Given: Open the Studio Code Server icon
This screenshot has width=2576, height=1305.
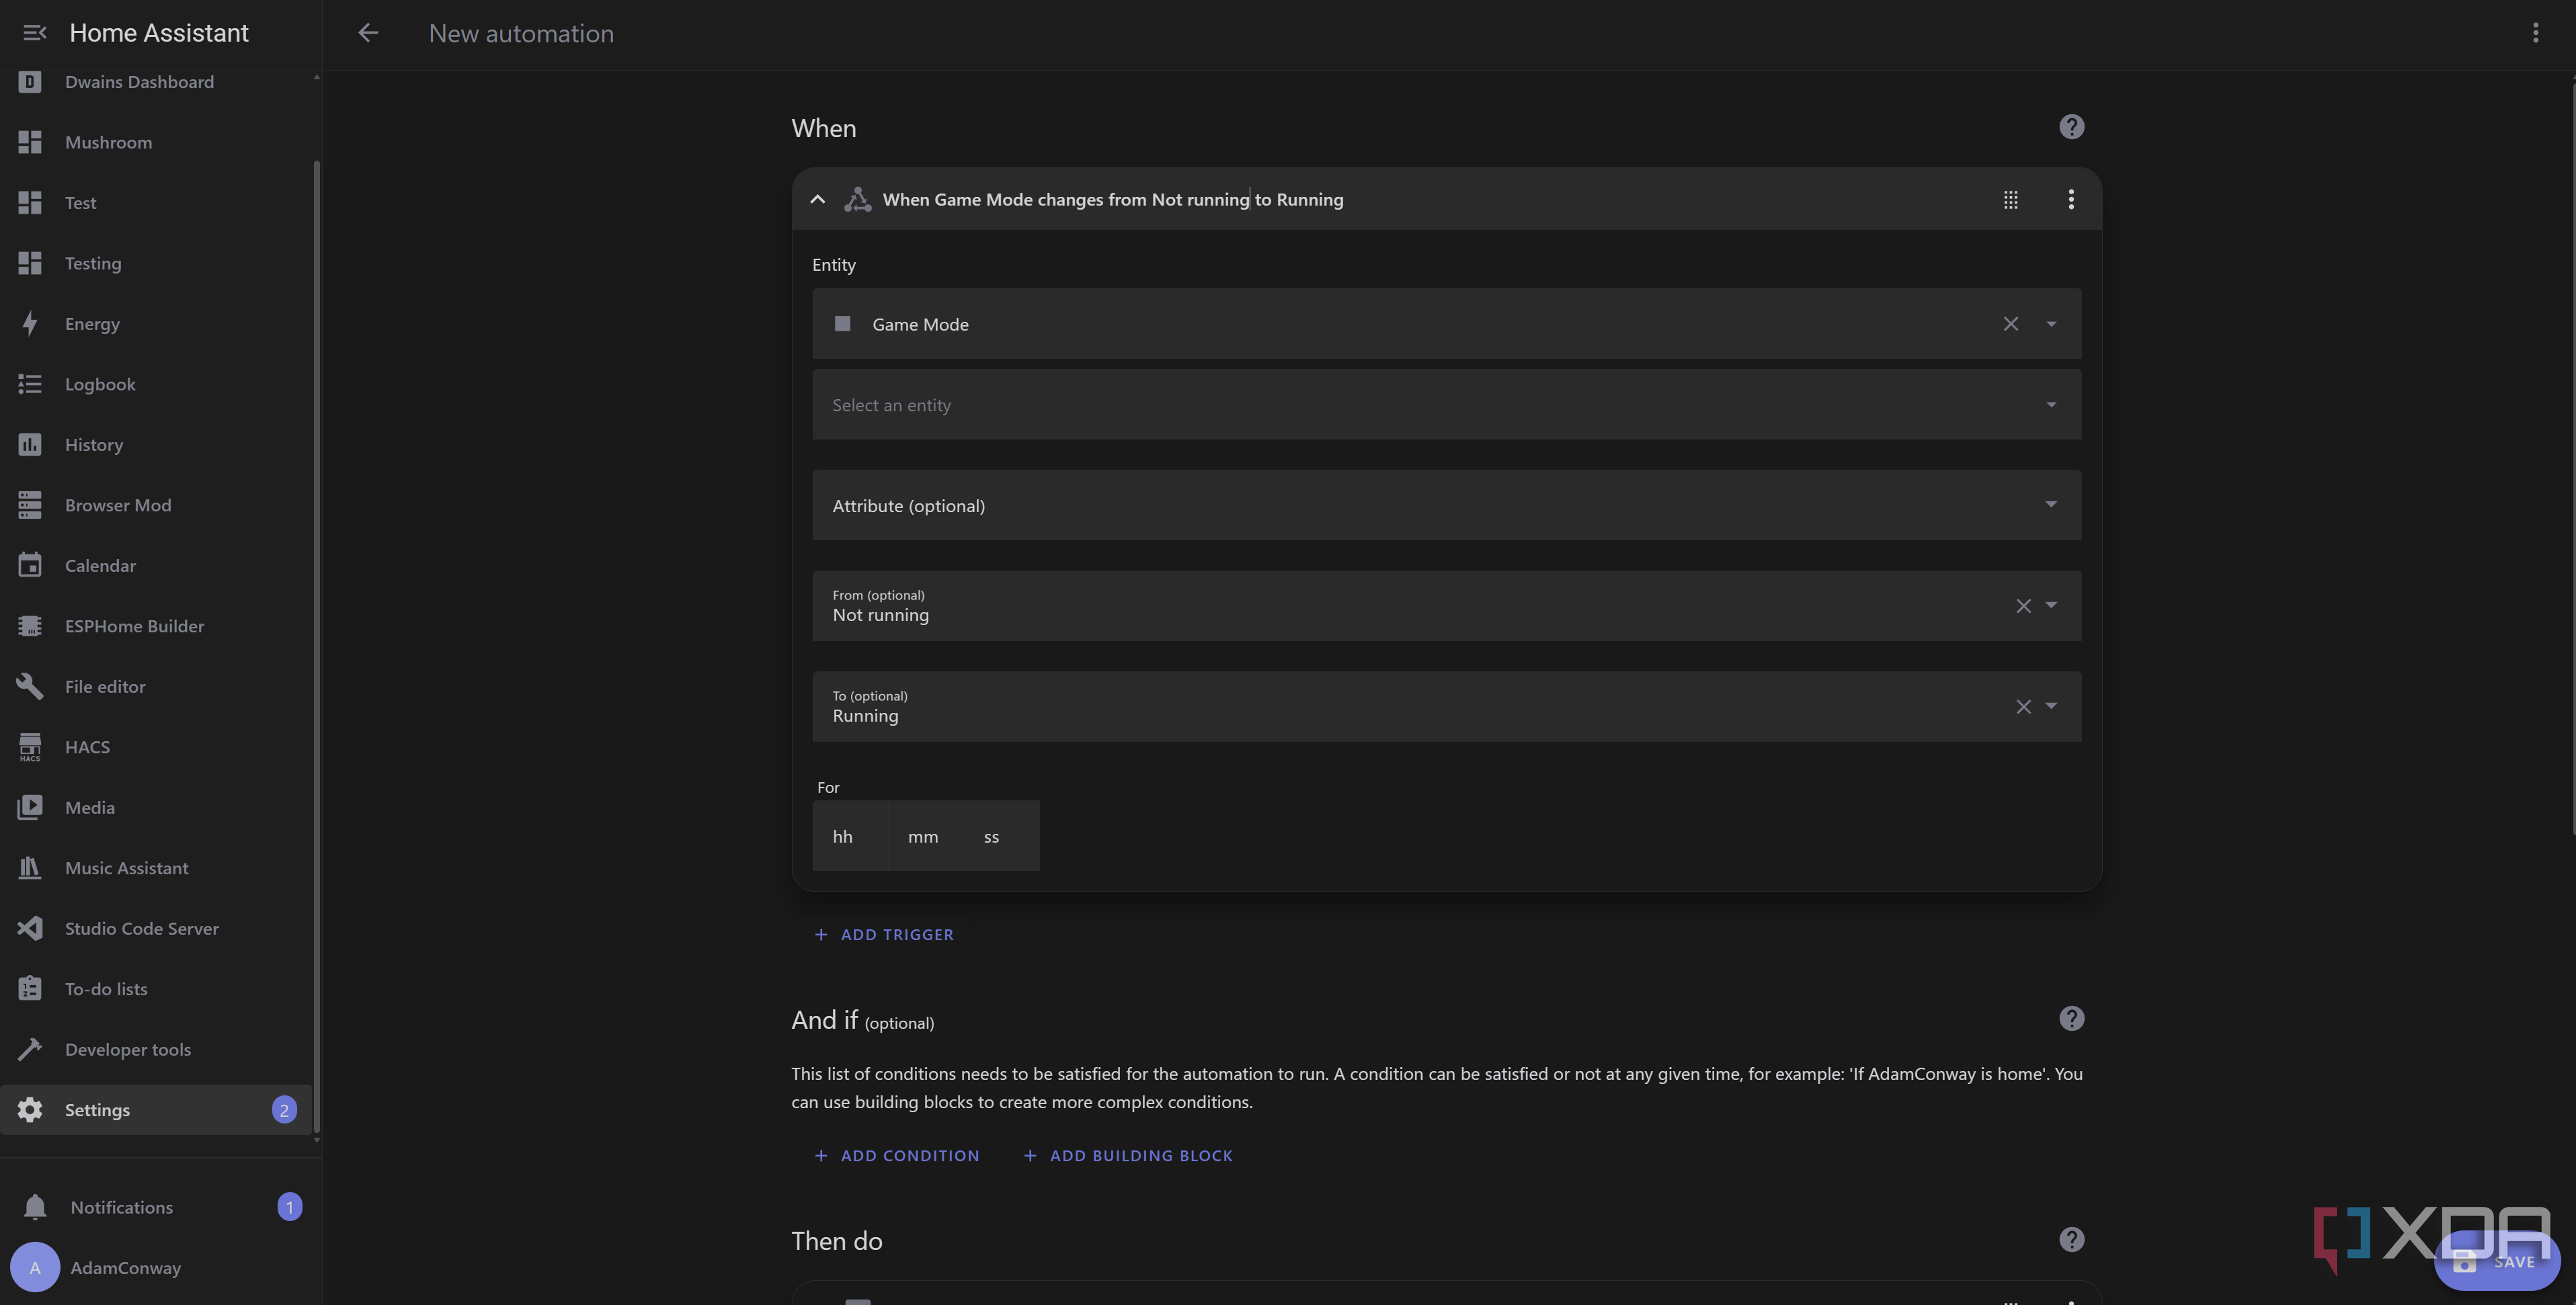Looking at the screenshot, I should (30, 928).
